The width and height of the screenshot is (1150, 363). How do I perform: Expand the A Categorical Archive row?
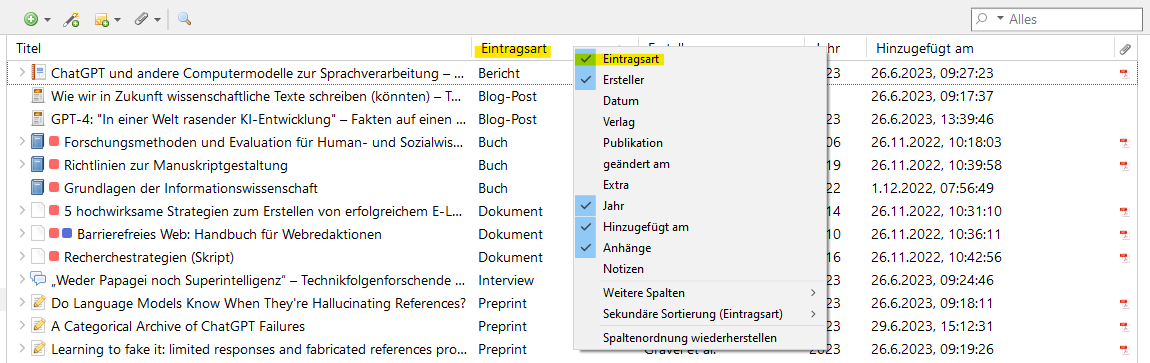(x=21, y=326)
